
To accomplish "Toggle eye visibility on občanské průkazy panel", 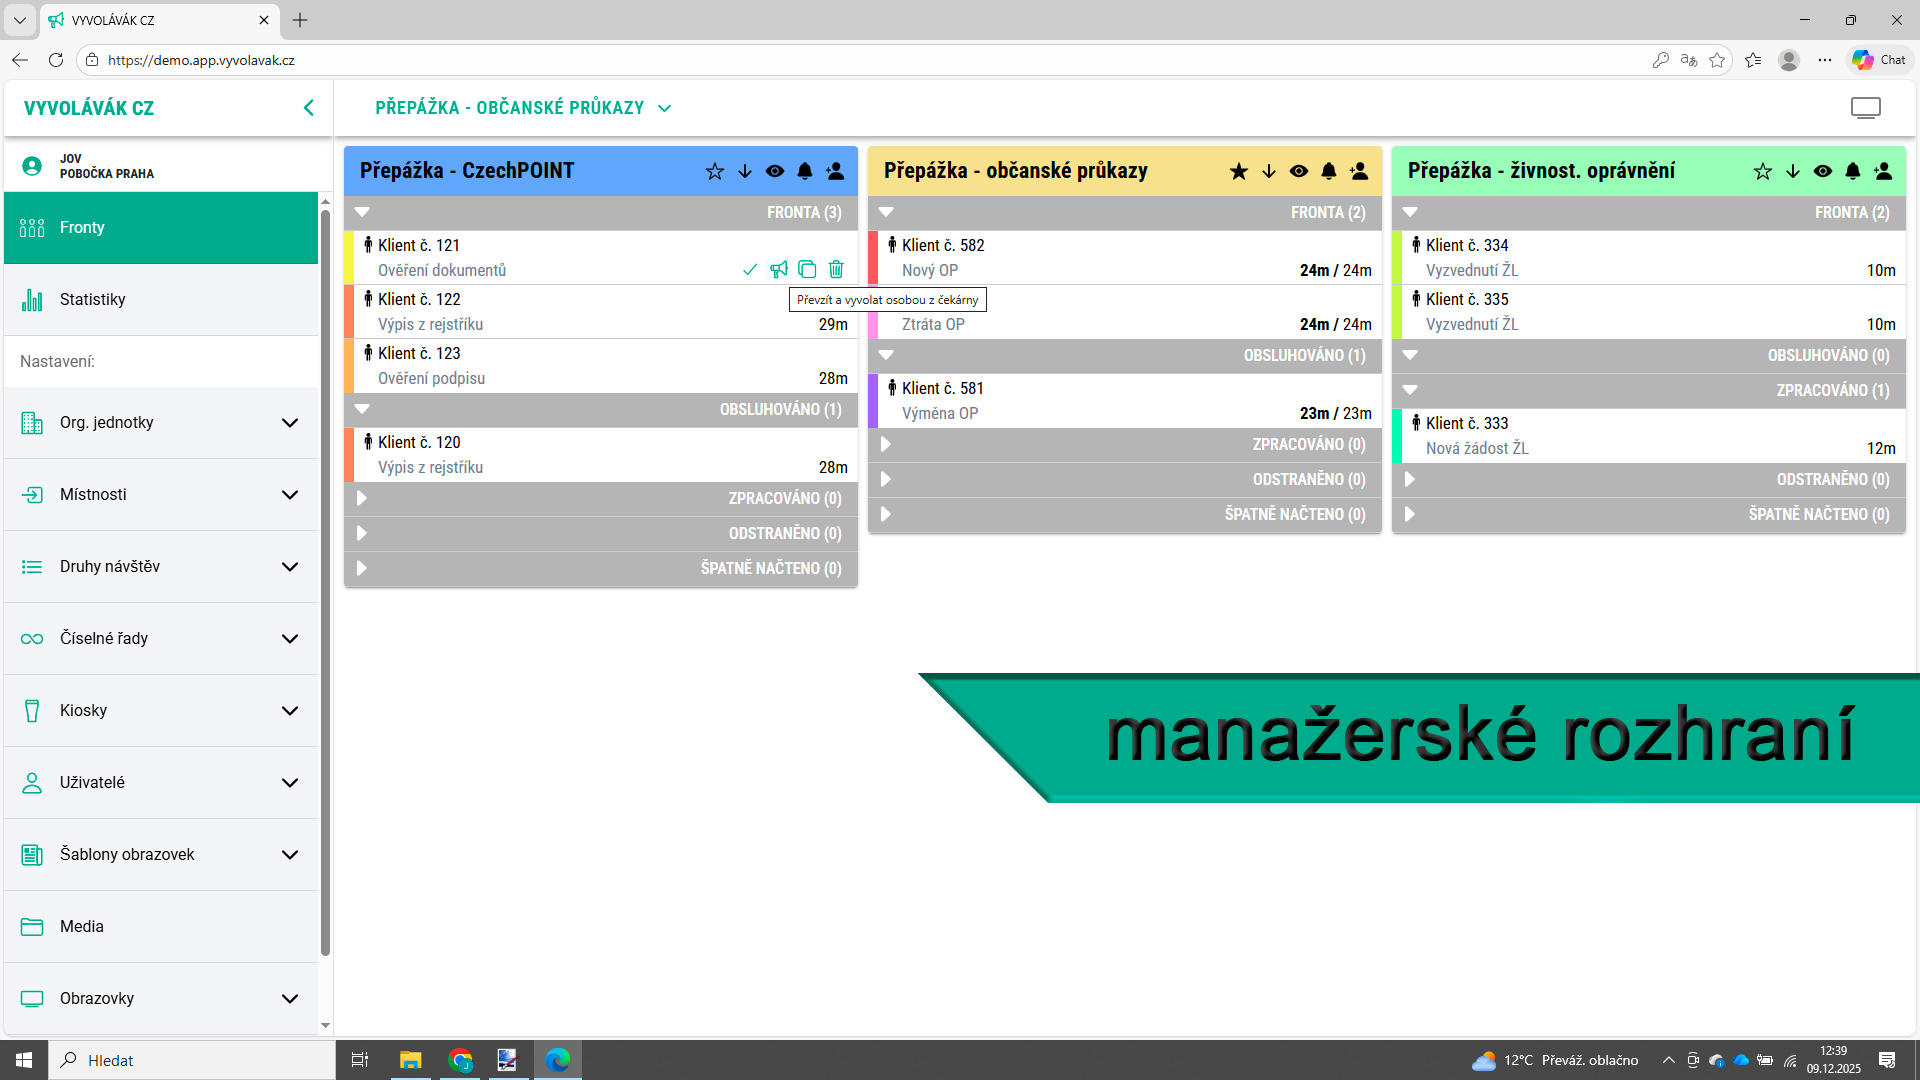I will (x=1298, y=171).
